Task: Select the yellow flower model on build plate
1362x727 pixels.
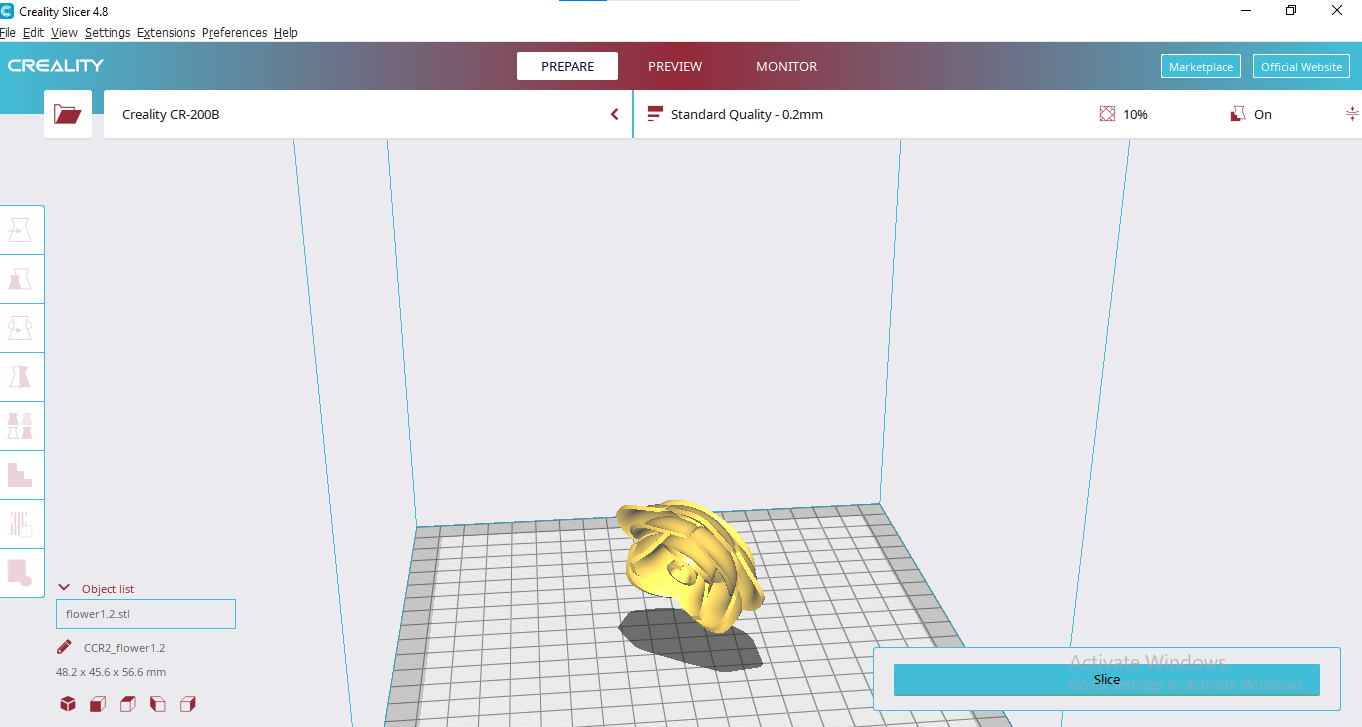Action: point(690,565)
